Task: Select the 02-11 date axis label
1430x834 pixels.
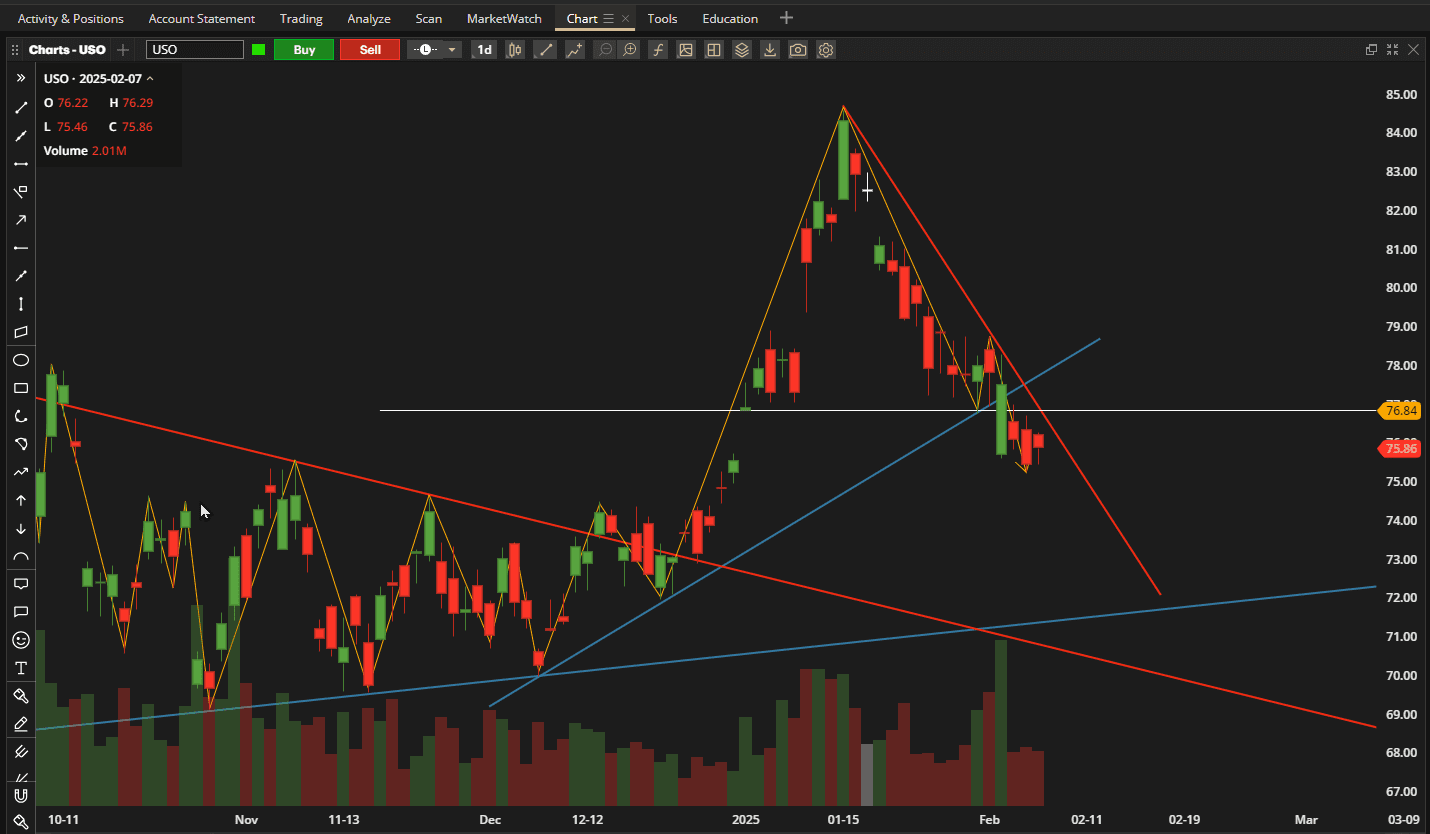Action: [1086, 820]
